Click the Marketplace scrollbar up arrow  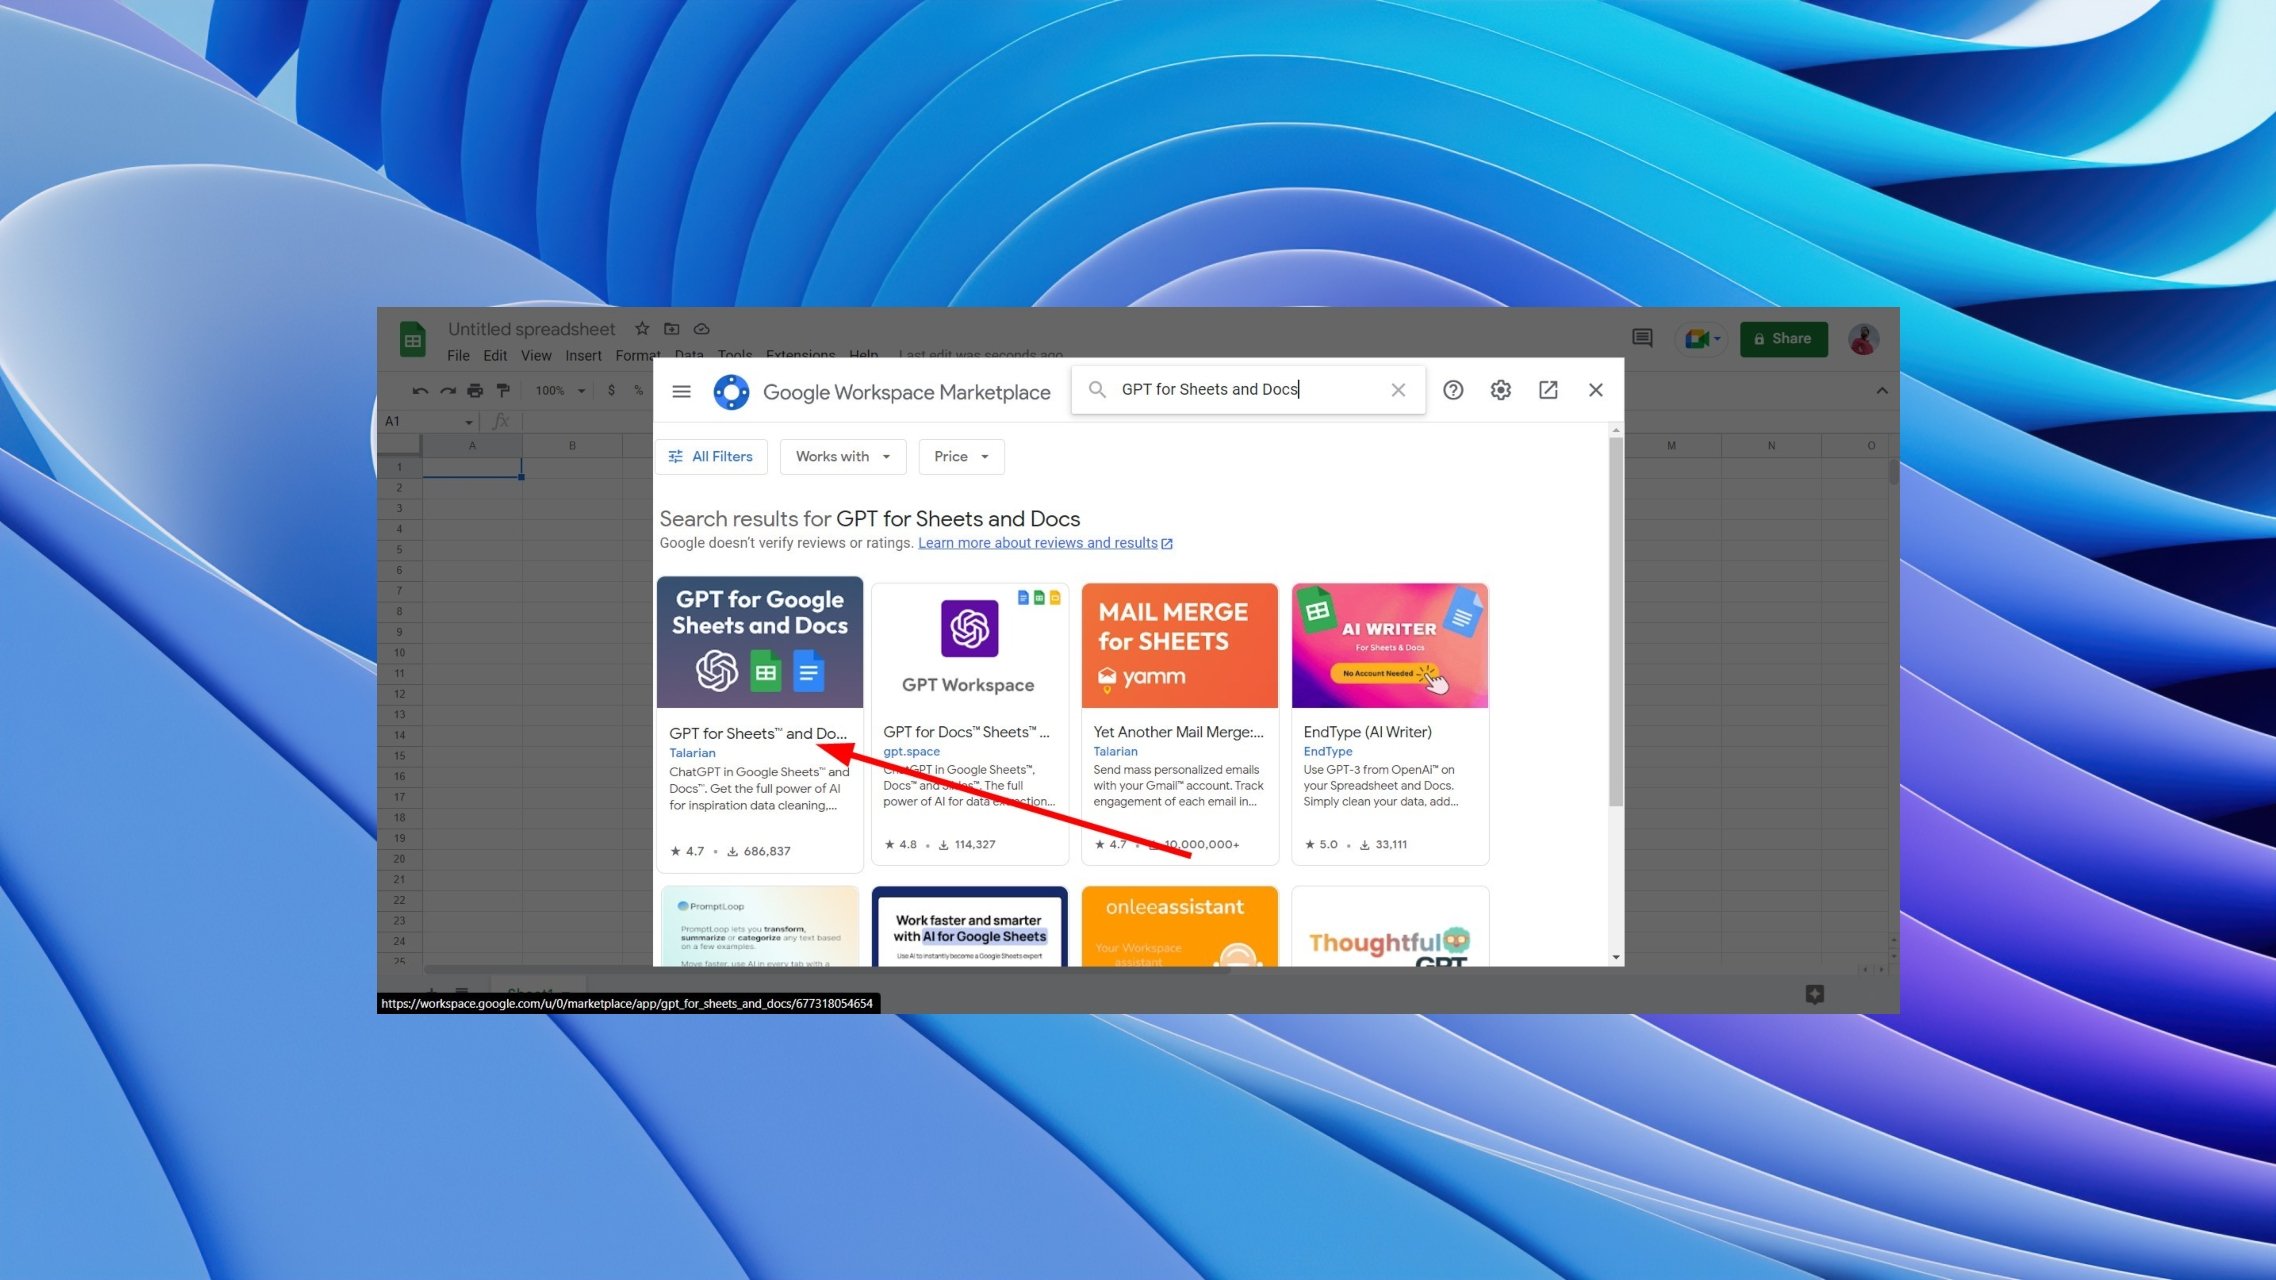click(1615, 431)
